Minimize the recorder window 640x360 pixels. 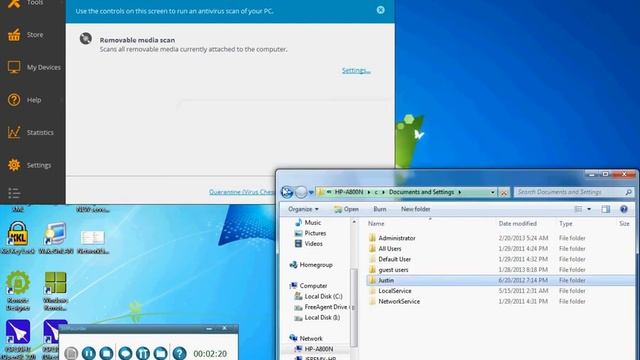click(x=209, y=329)
